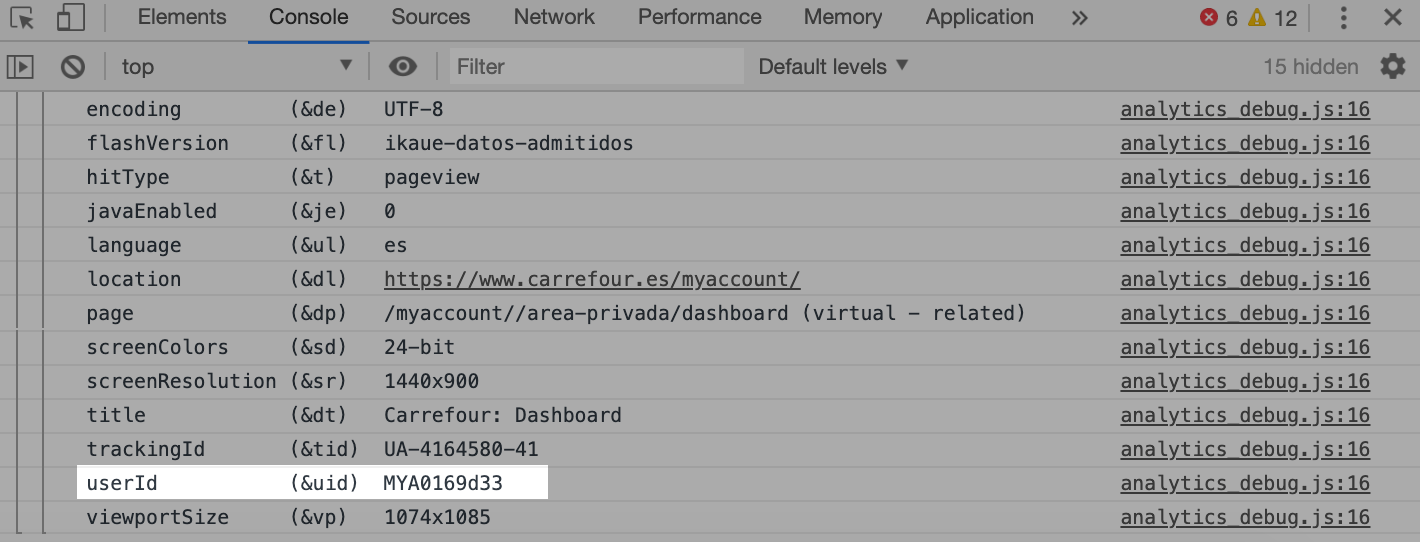This screenshot has height=542, width=1420.
Task: Open the Sources tab
Action: [x=431, y=18]
